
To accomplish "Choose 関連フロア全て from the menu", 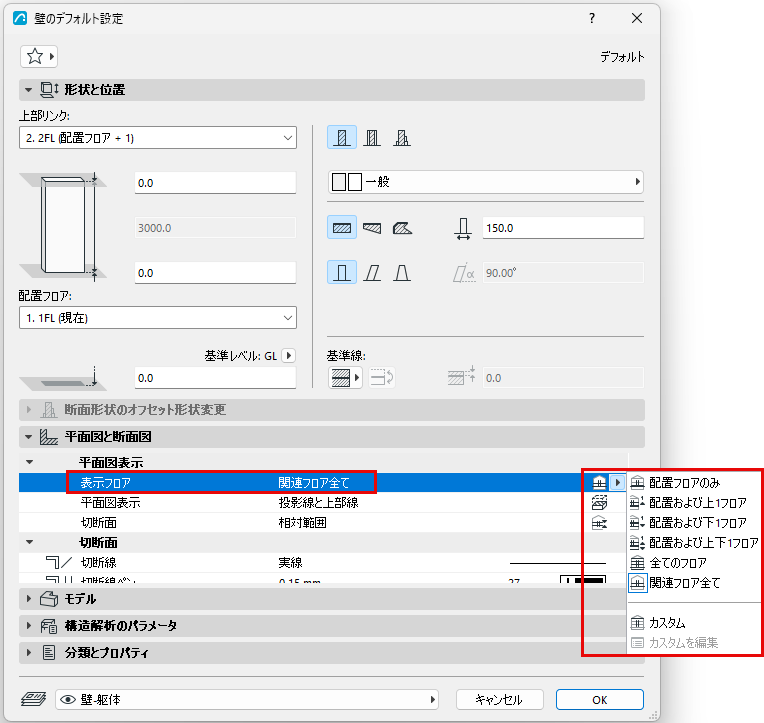I will click(694, 583).
